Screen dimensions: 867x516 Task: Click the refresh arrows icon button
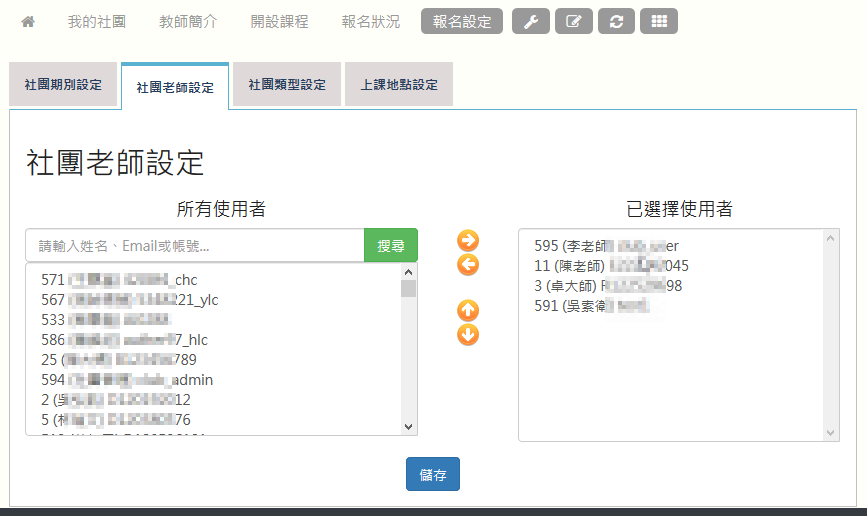(x=616, y=21)
